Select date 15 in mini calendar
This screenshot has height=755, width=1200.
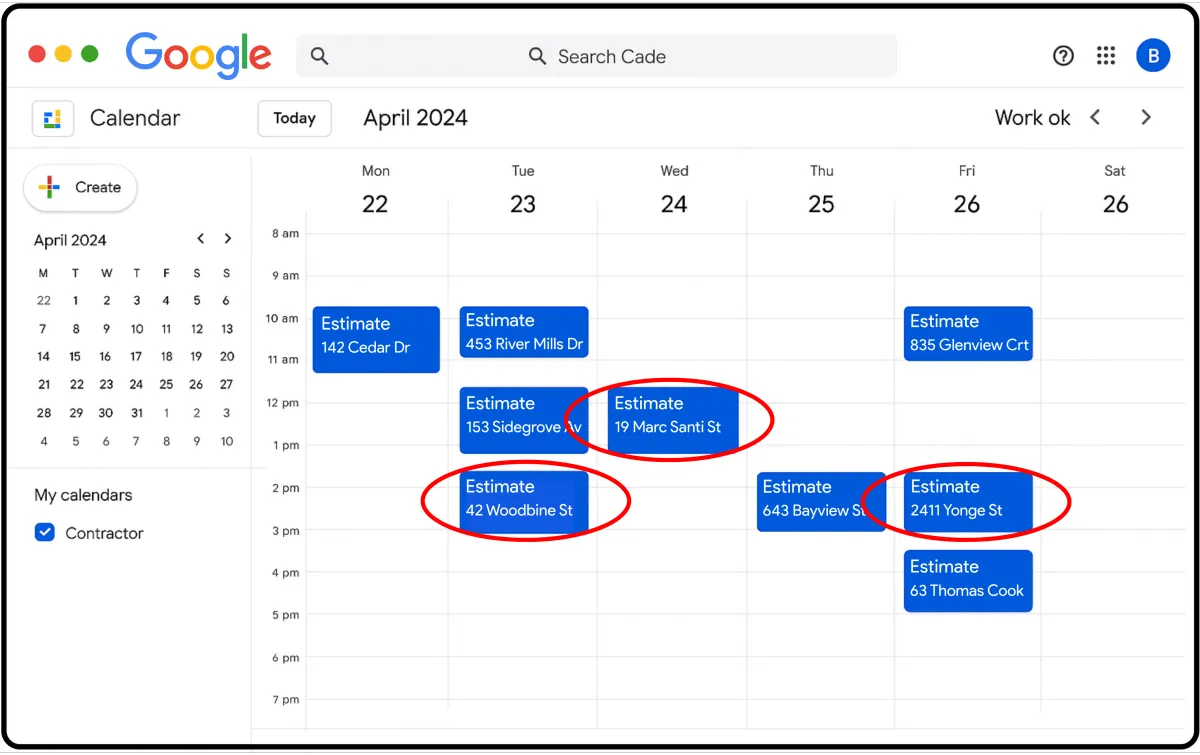75,356
